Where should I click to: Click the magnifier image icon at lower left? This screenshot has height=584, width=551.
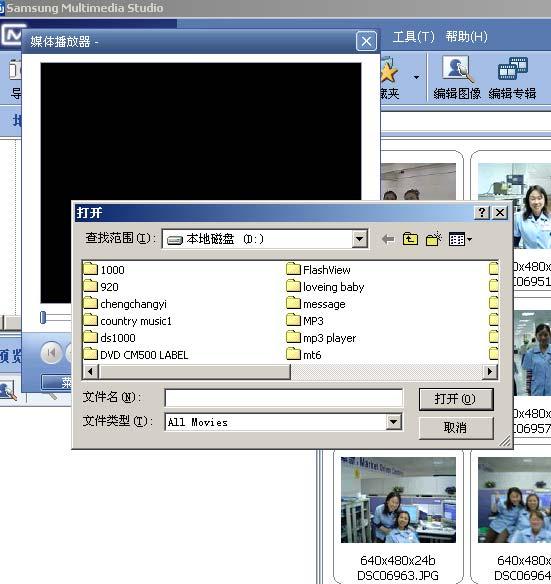tap(8, 391)
